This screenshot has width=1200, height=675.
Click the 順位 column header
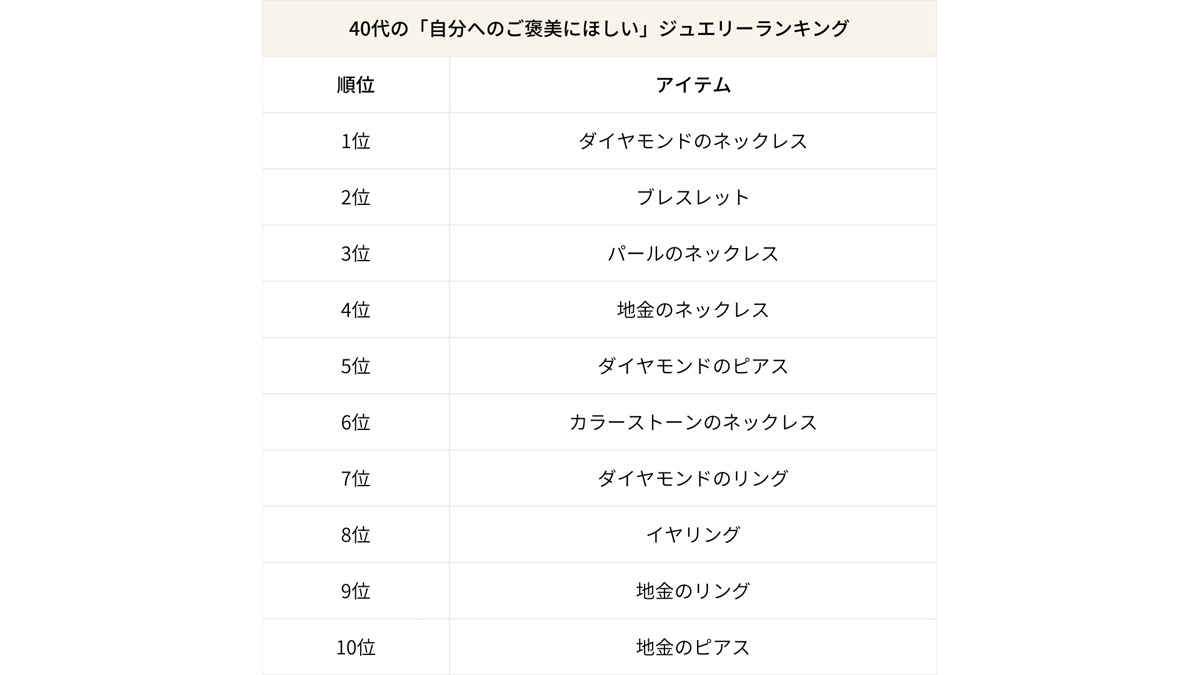pyautogui.click(x=356, y=85)
